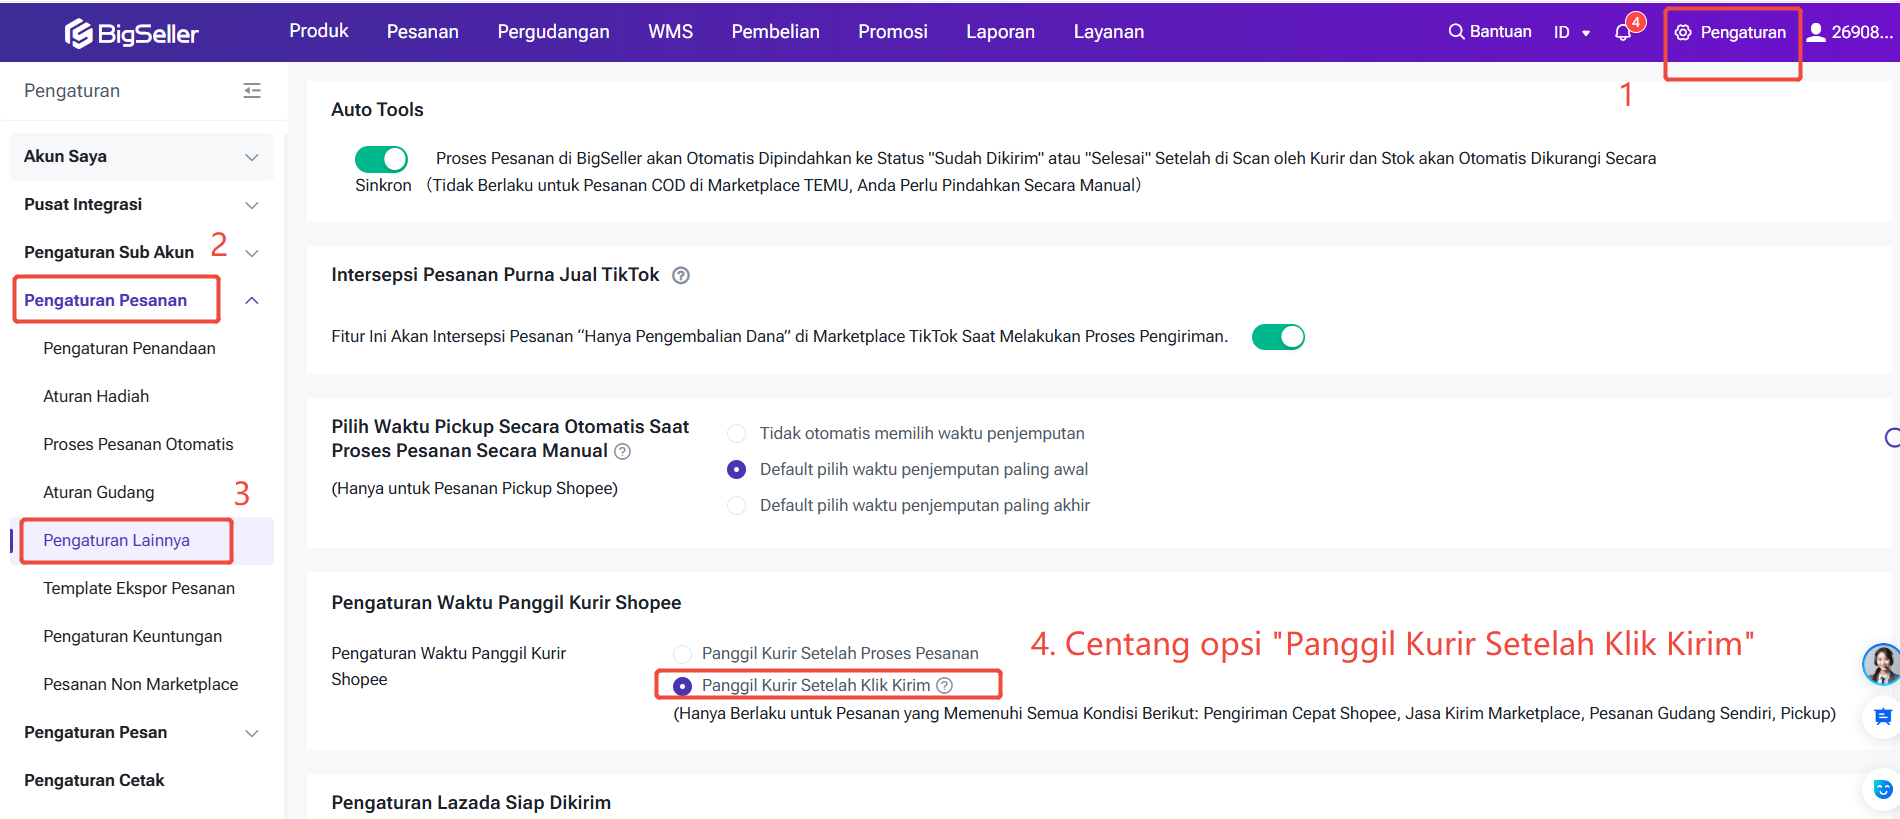Open the customer service avatar chat

[1880, 664]
